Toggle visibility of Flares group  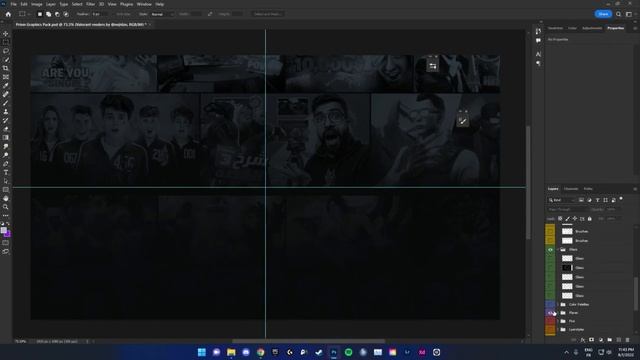[550, 313]
